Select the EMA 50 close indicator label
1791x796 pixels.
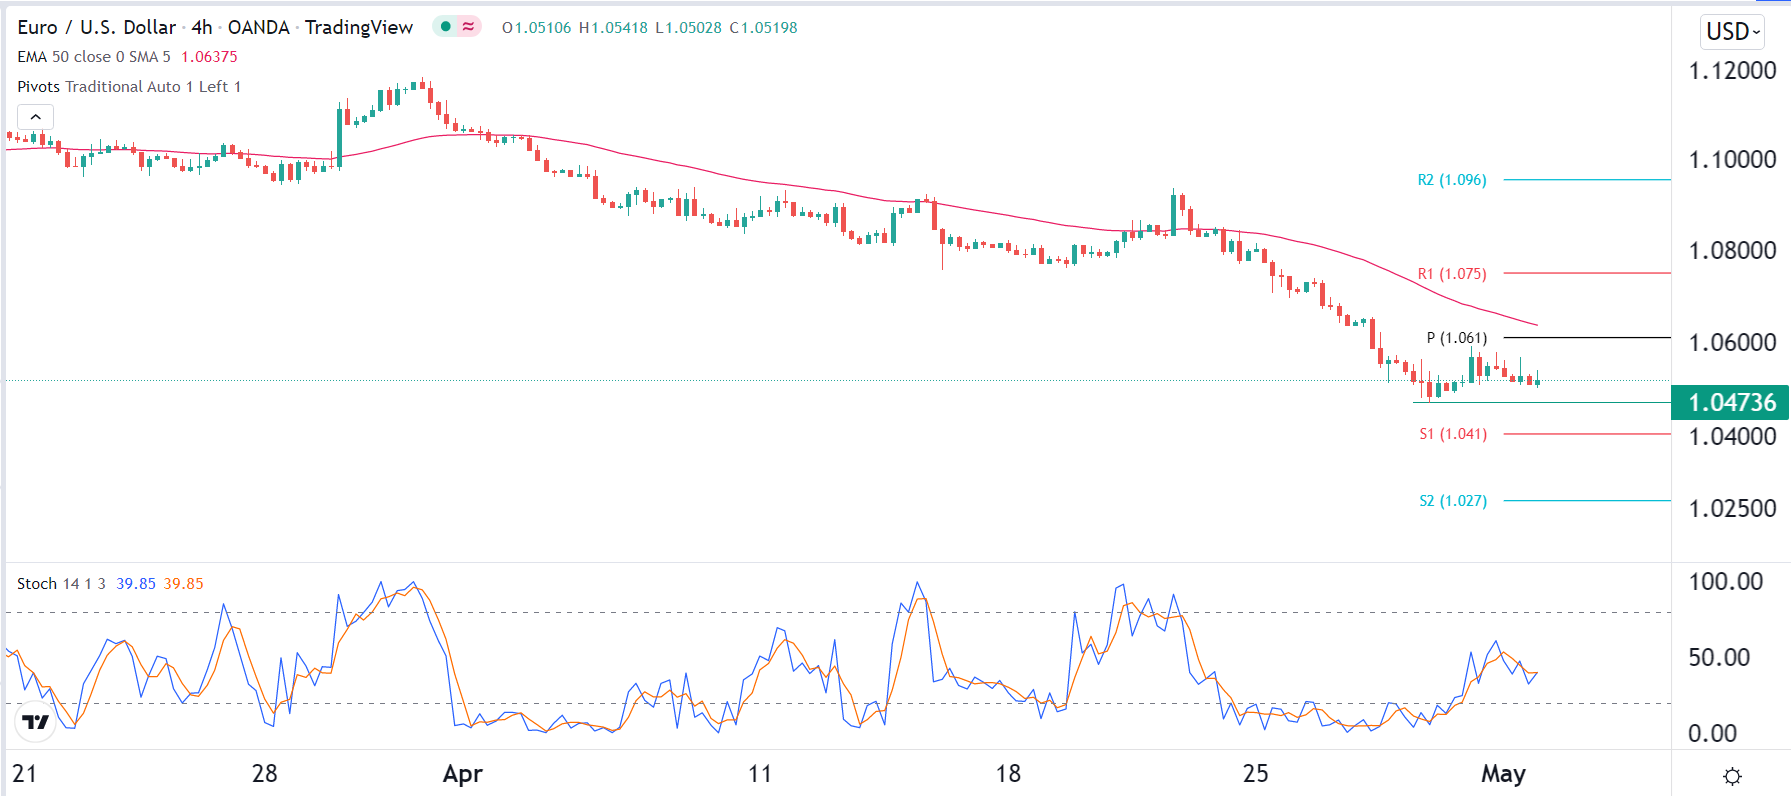point(94,57)
